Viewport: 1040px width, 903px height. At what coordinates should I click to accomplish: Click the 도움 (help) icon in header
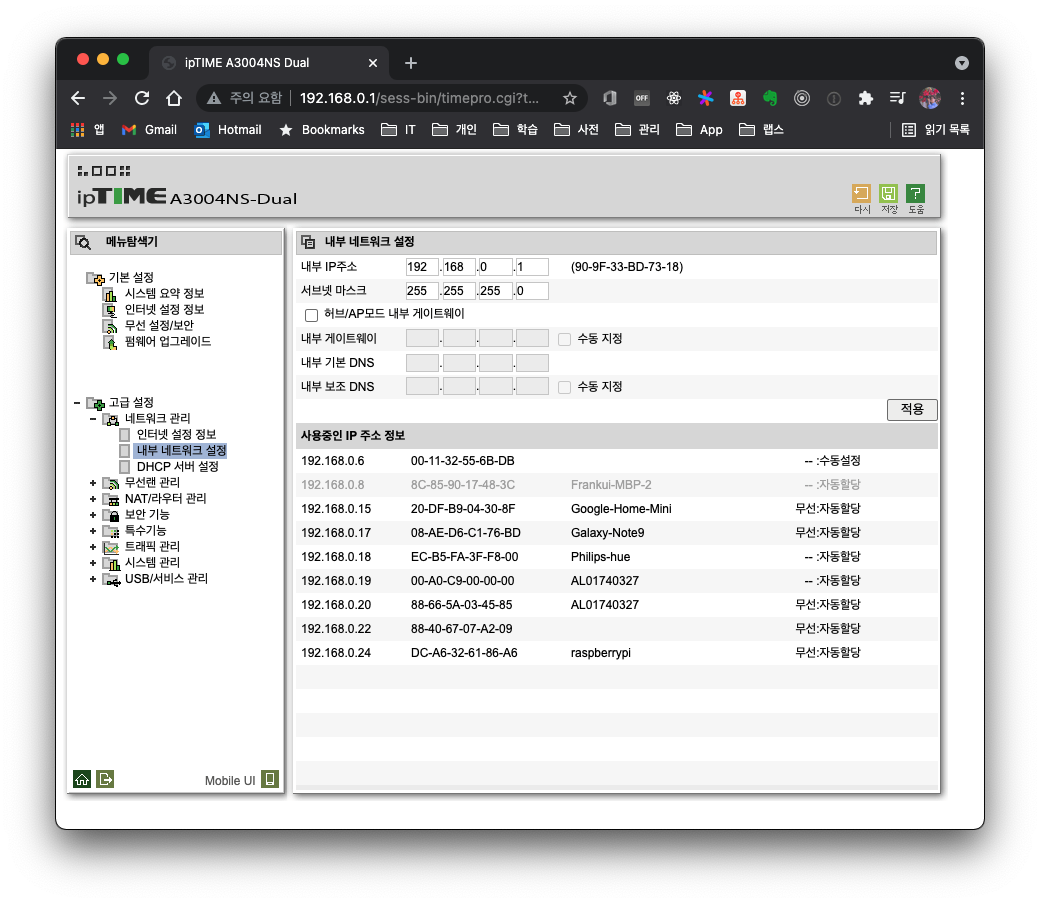(x=915, y=194)
